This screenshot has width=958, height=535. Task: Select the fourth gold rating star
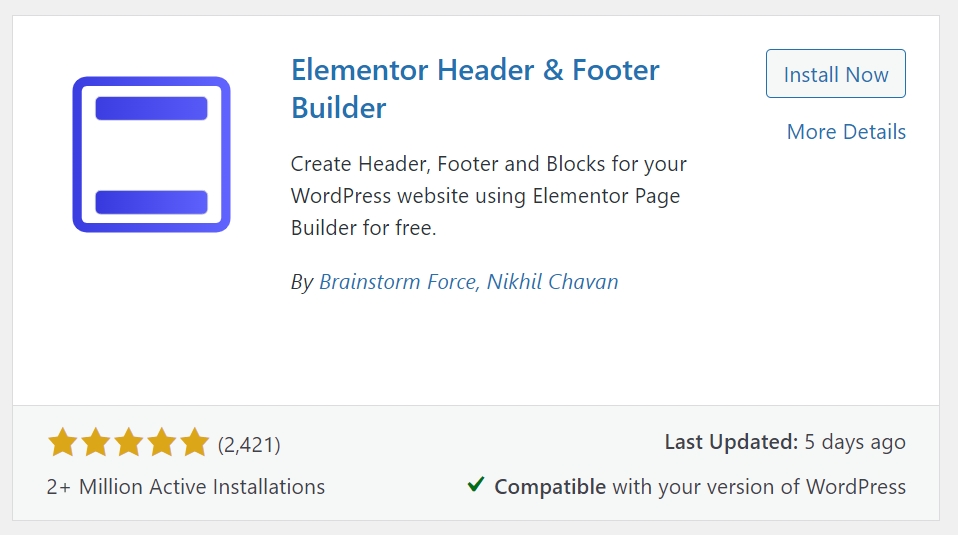[x=162, y=442]
